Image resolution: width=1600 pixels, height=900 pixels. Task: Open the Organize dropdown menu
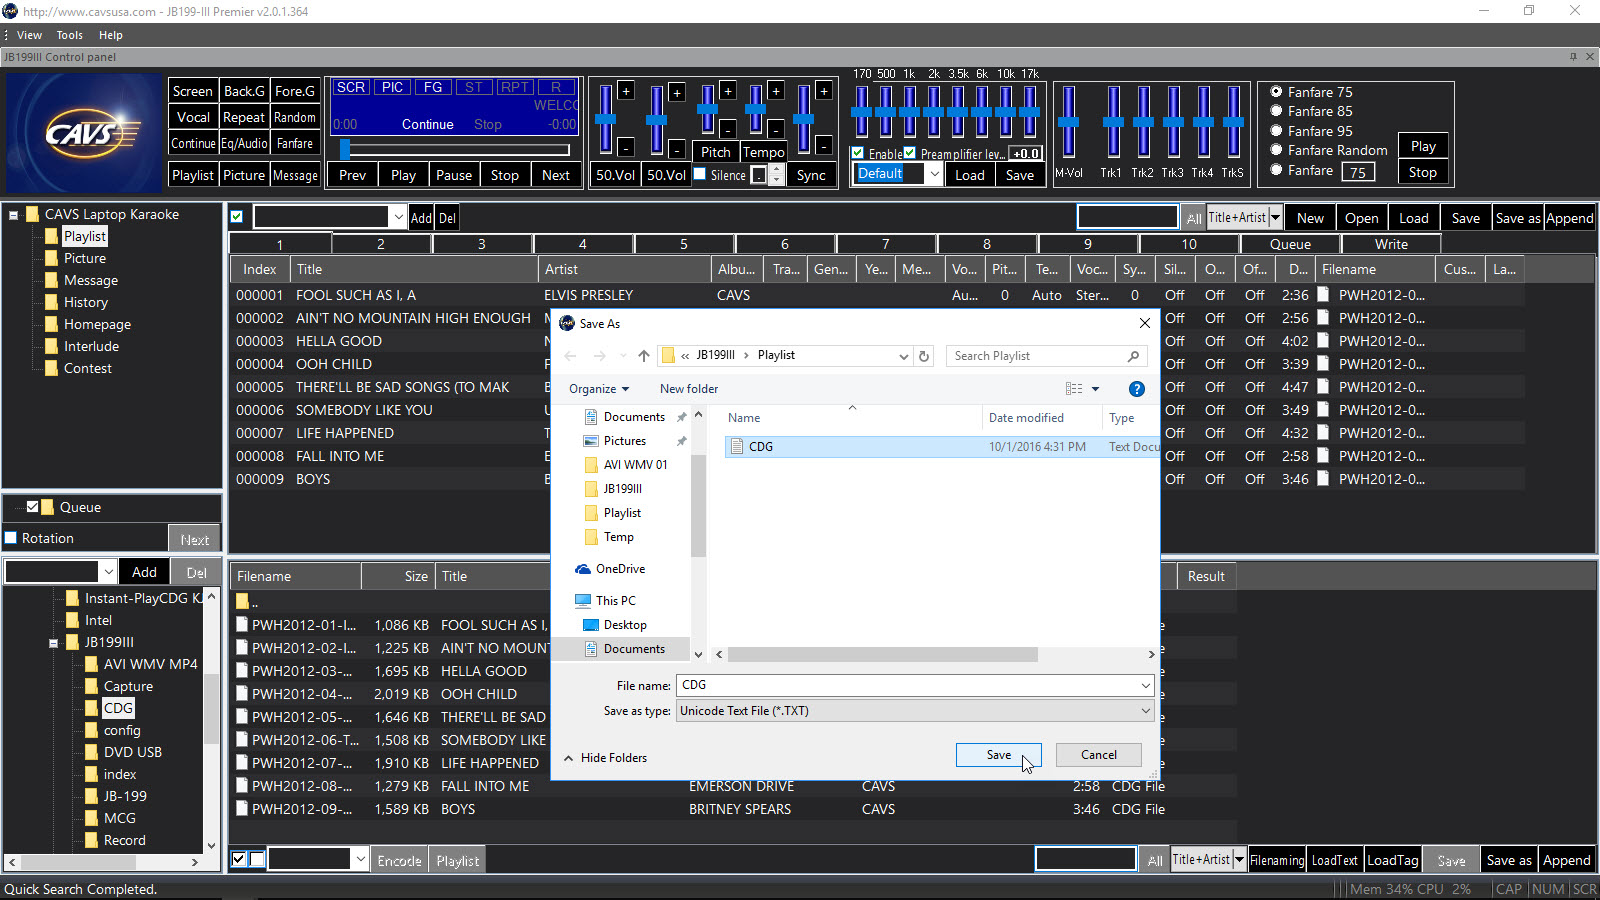[x=599, y=389]
